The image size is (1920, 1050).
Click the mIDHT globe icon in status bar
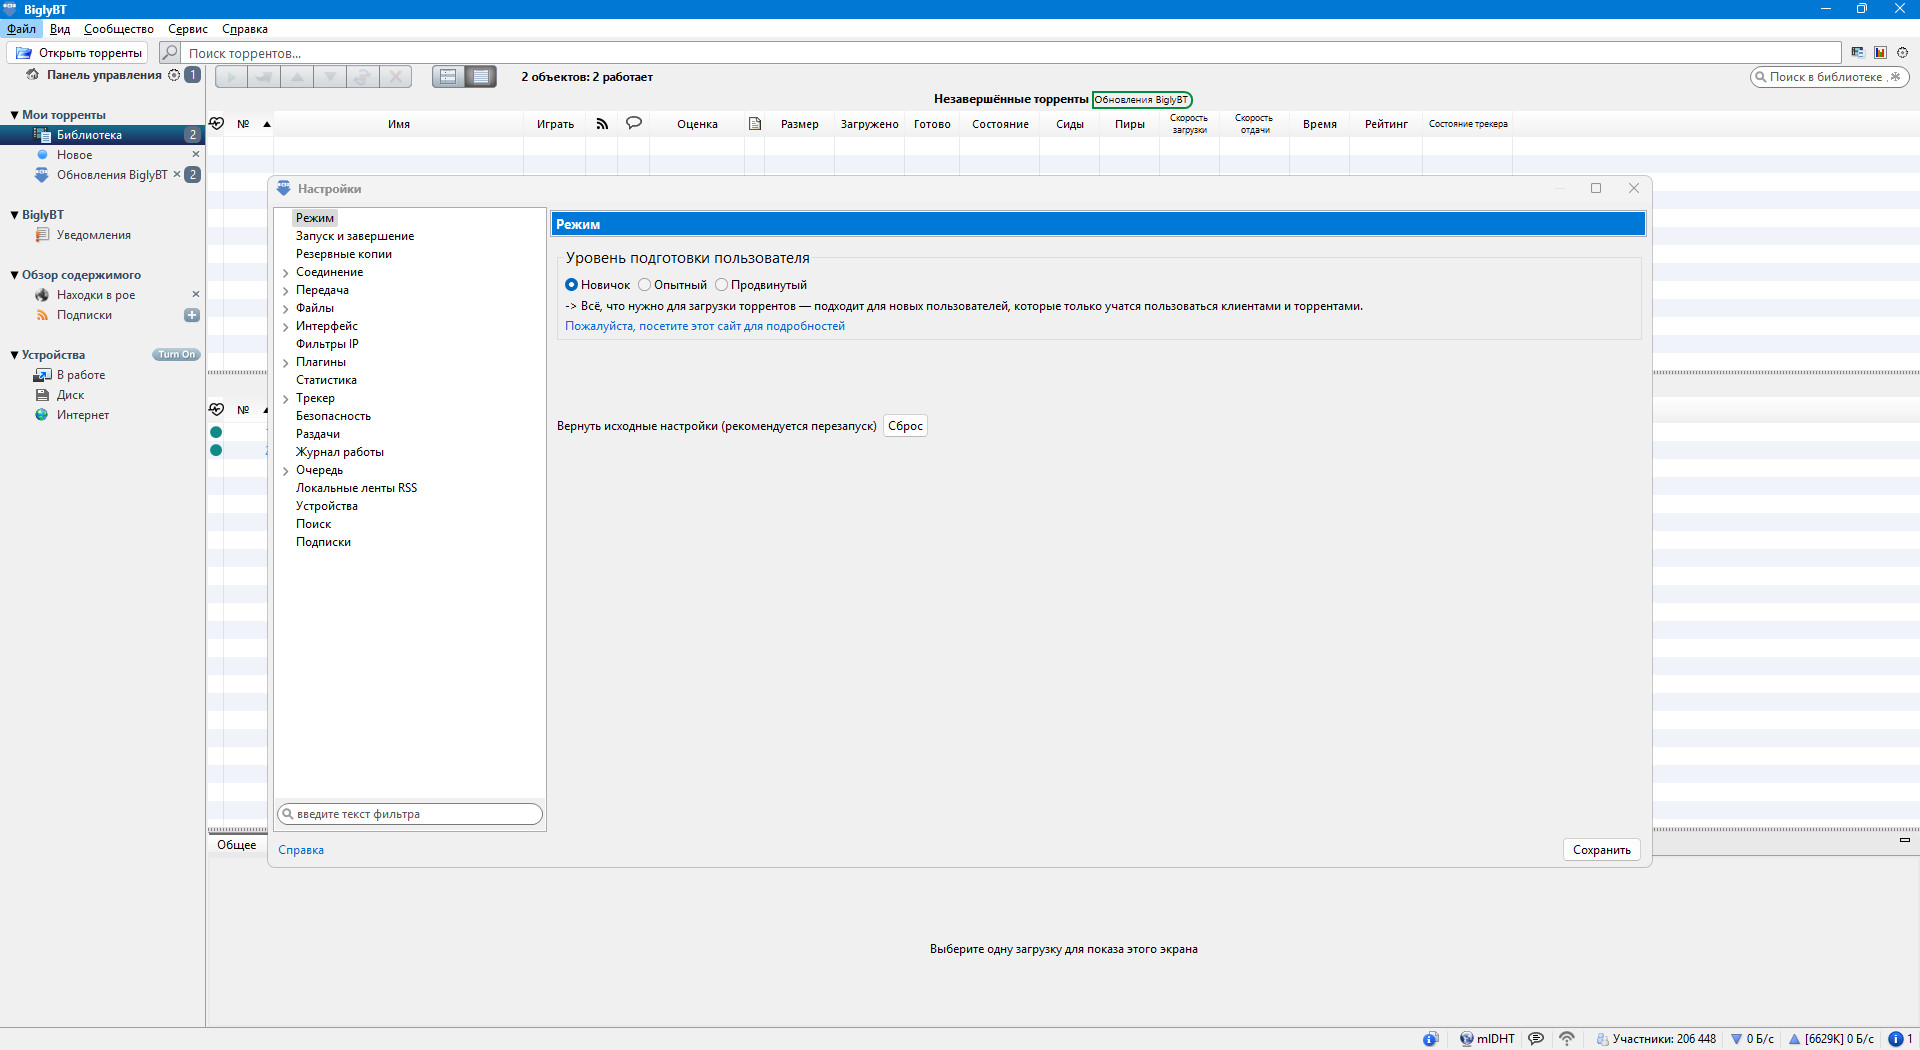1466,1039
